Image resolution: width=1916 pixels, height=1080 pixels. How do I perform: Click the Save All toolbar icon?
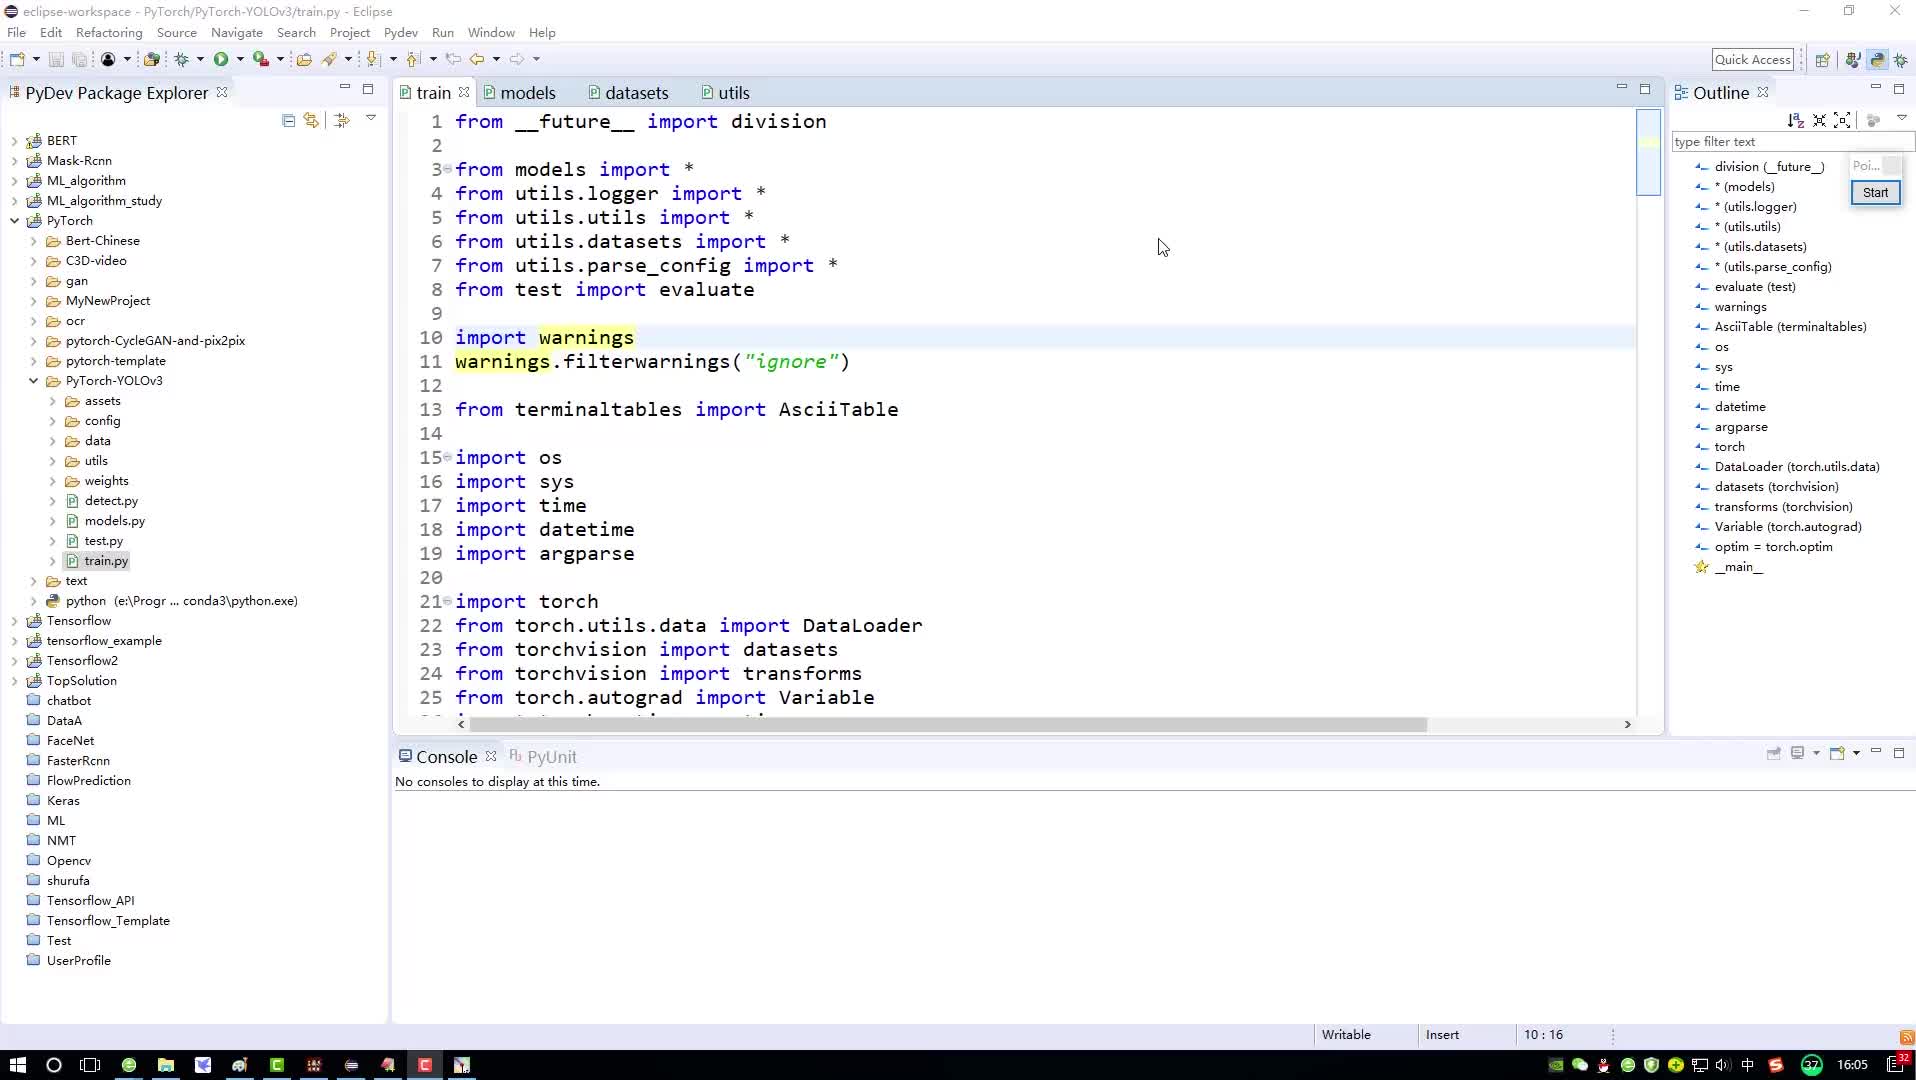pos(79,59)
